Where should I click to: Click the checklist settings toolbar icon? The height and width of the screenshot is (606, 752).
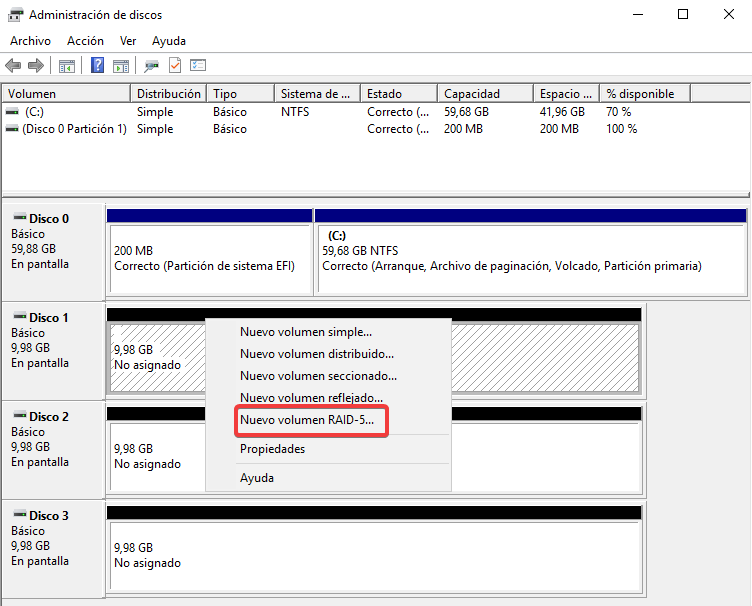pos(198,66)
